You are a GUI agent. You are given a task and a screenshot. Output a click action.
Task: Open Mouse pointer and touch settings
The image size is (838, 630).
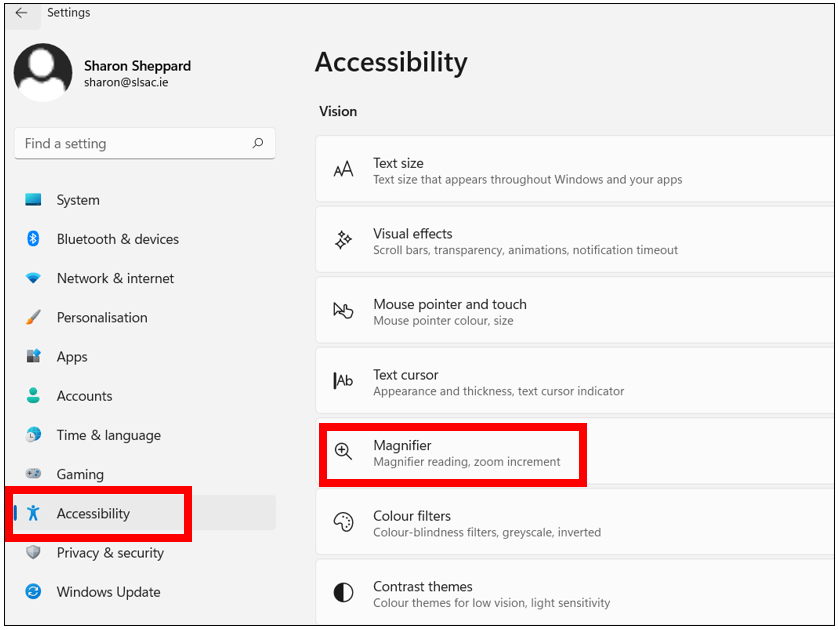click(x=575, y=310)
